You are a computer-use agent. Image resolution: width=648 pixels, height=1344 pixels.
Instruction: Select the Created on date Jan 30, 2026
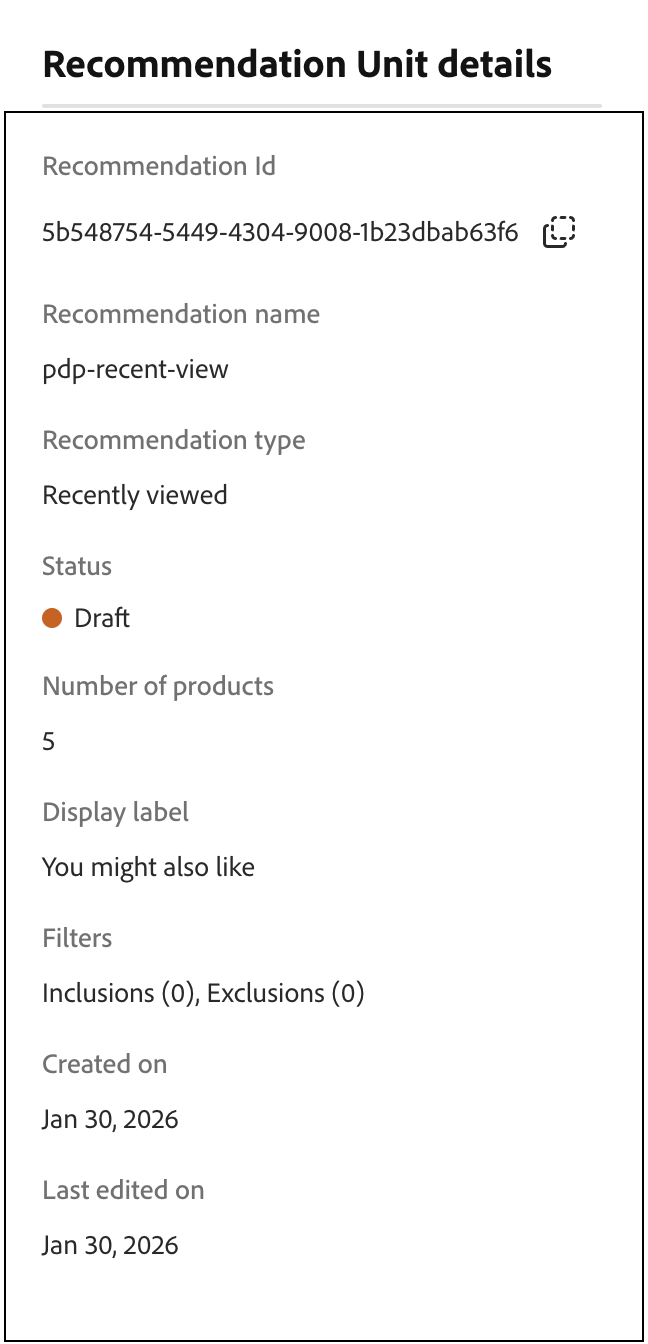pos(110,1119)
